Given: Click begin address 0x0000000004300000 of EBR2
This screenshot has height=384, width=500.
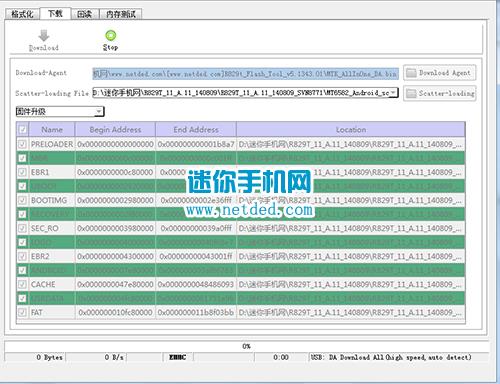Looking at the screenshot, I should [x=115, y=256].
